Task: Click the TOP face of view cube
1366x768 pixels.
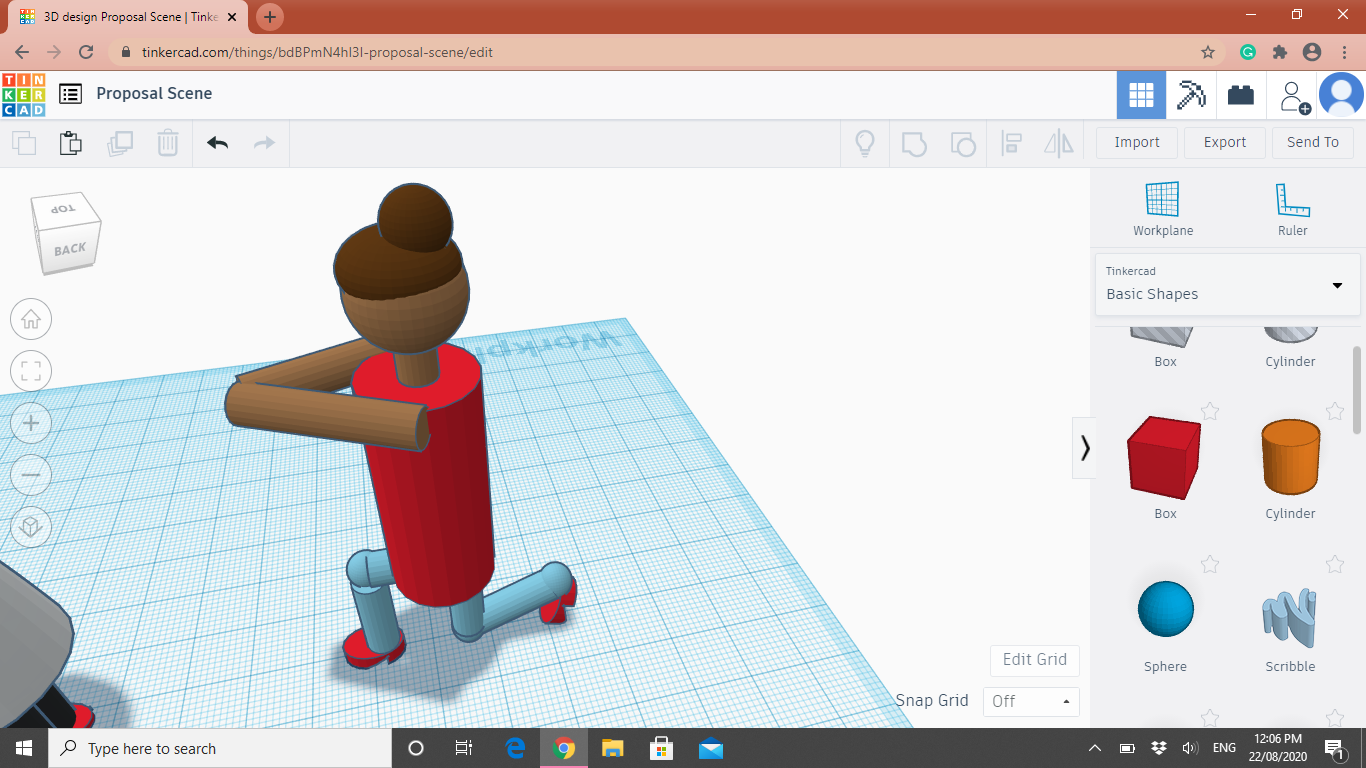Action: click(x=64, y=209)
